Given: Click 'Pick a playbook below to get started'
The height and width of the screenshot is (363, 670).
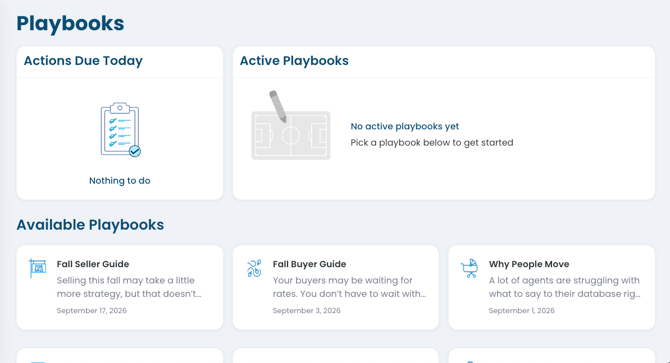Looking at the screenshot, I should tap(432, 143).
